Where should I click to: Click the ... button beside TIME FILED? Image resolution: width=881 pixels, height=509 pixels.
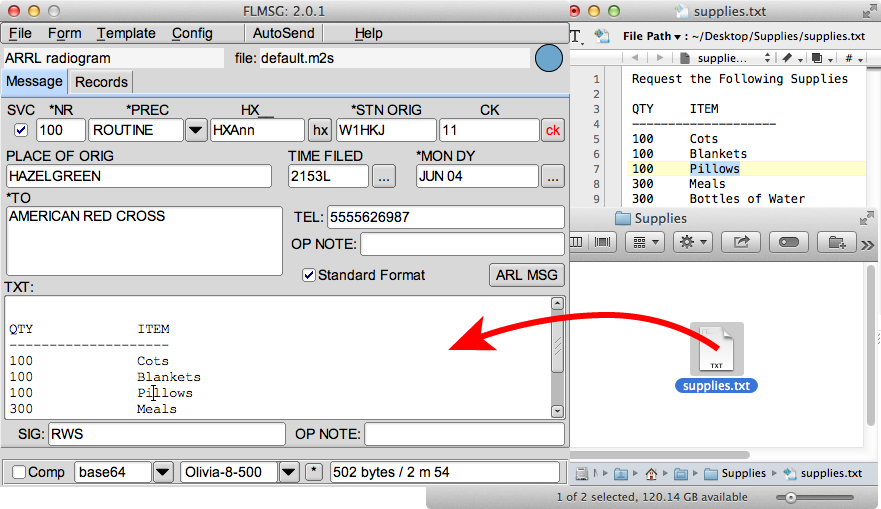coord(384,176)
